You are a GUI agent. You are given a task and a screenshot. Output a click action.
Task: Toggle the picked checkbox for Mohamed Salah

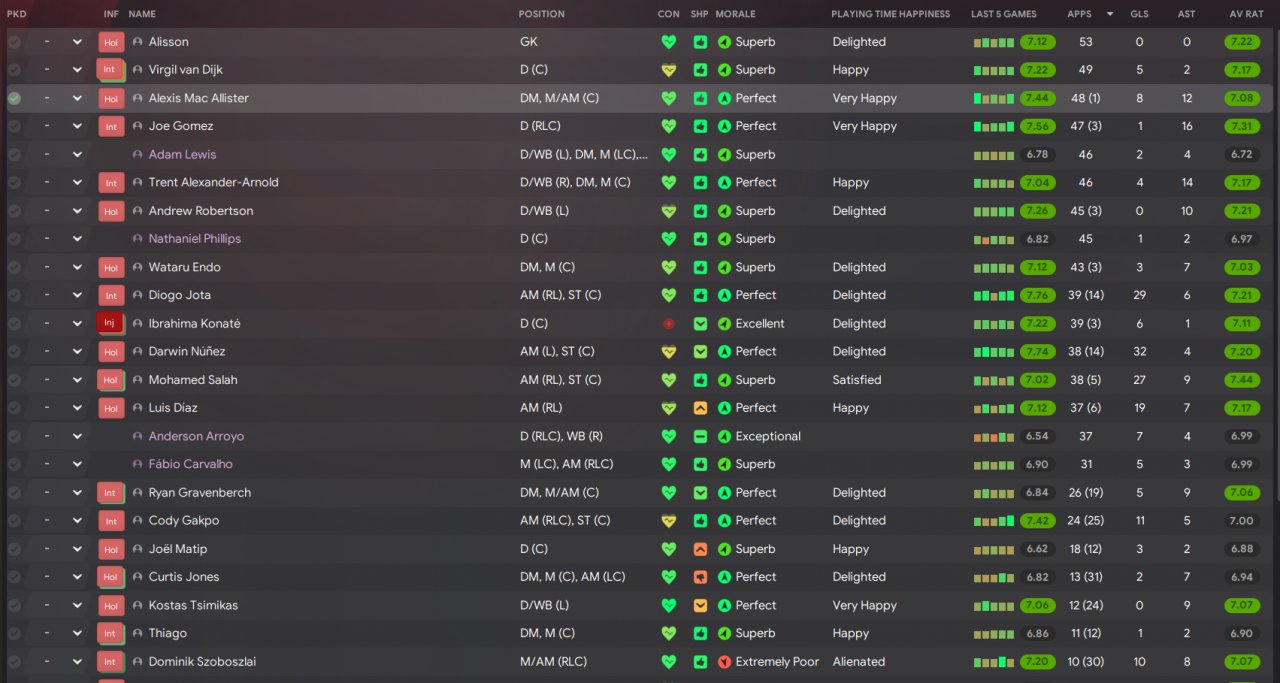14,380
